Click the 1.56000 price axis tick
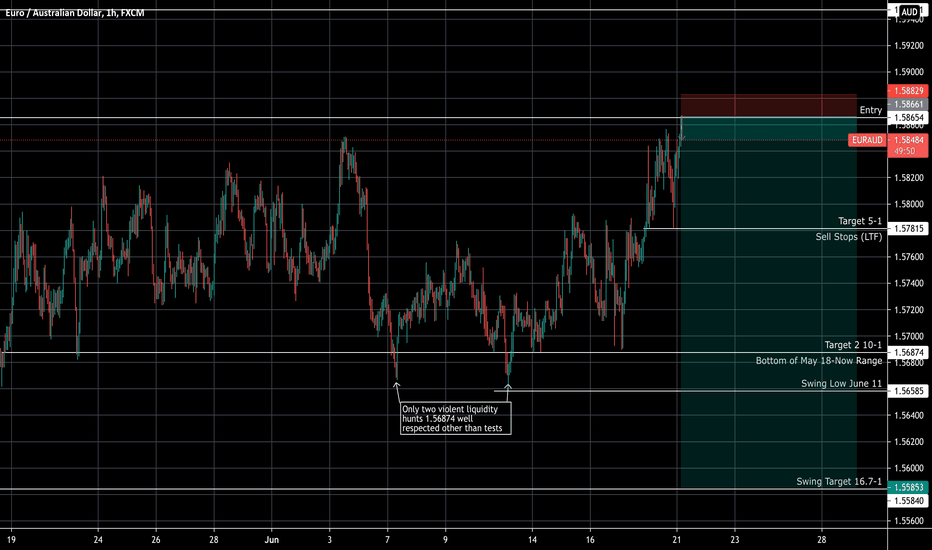932x550 pixels. 909,468
